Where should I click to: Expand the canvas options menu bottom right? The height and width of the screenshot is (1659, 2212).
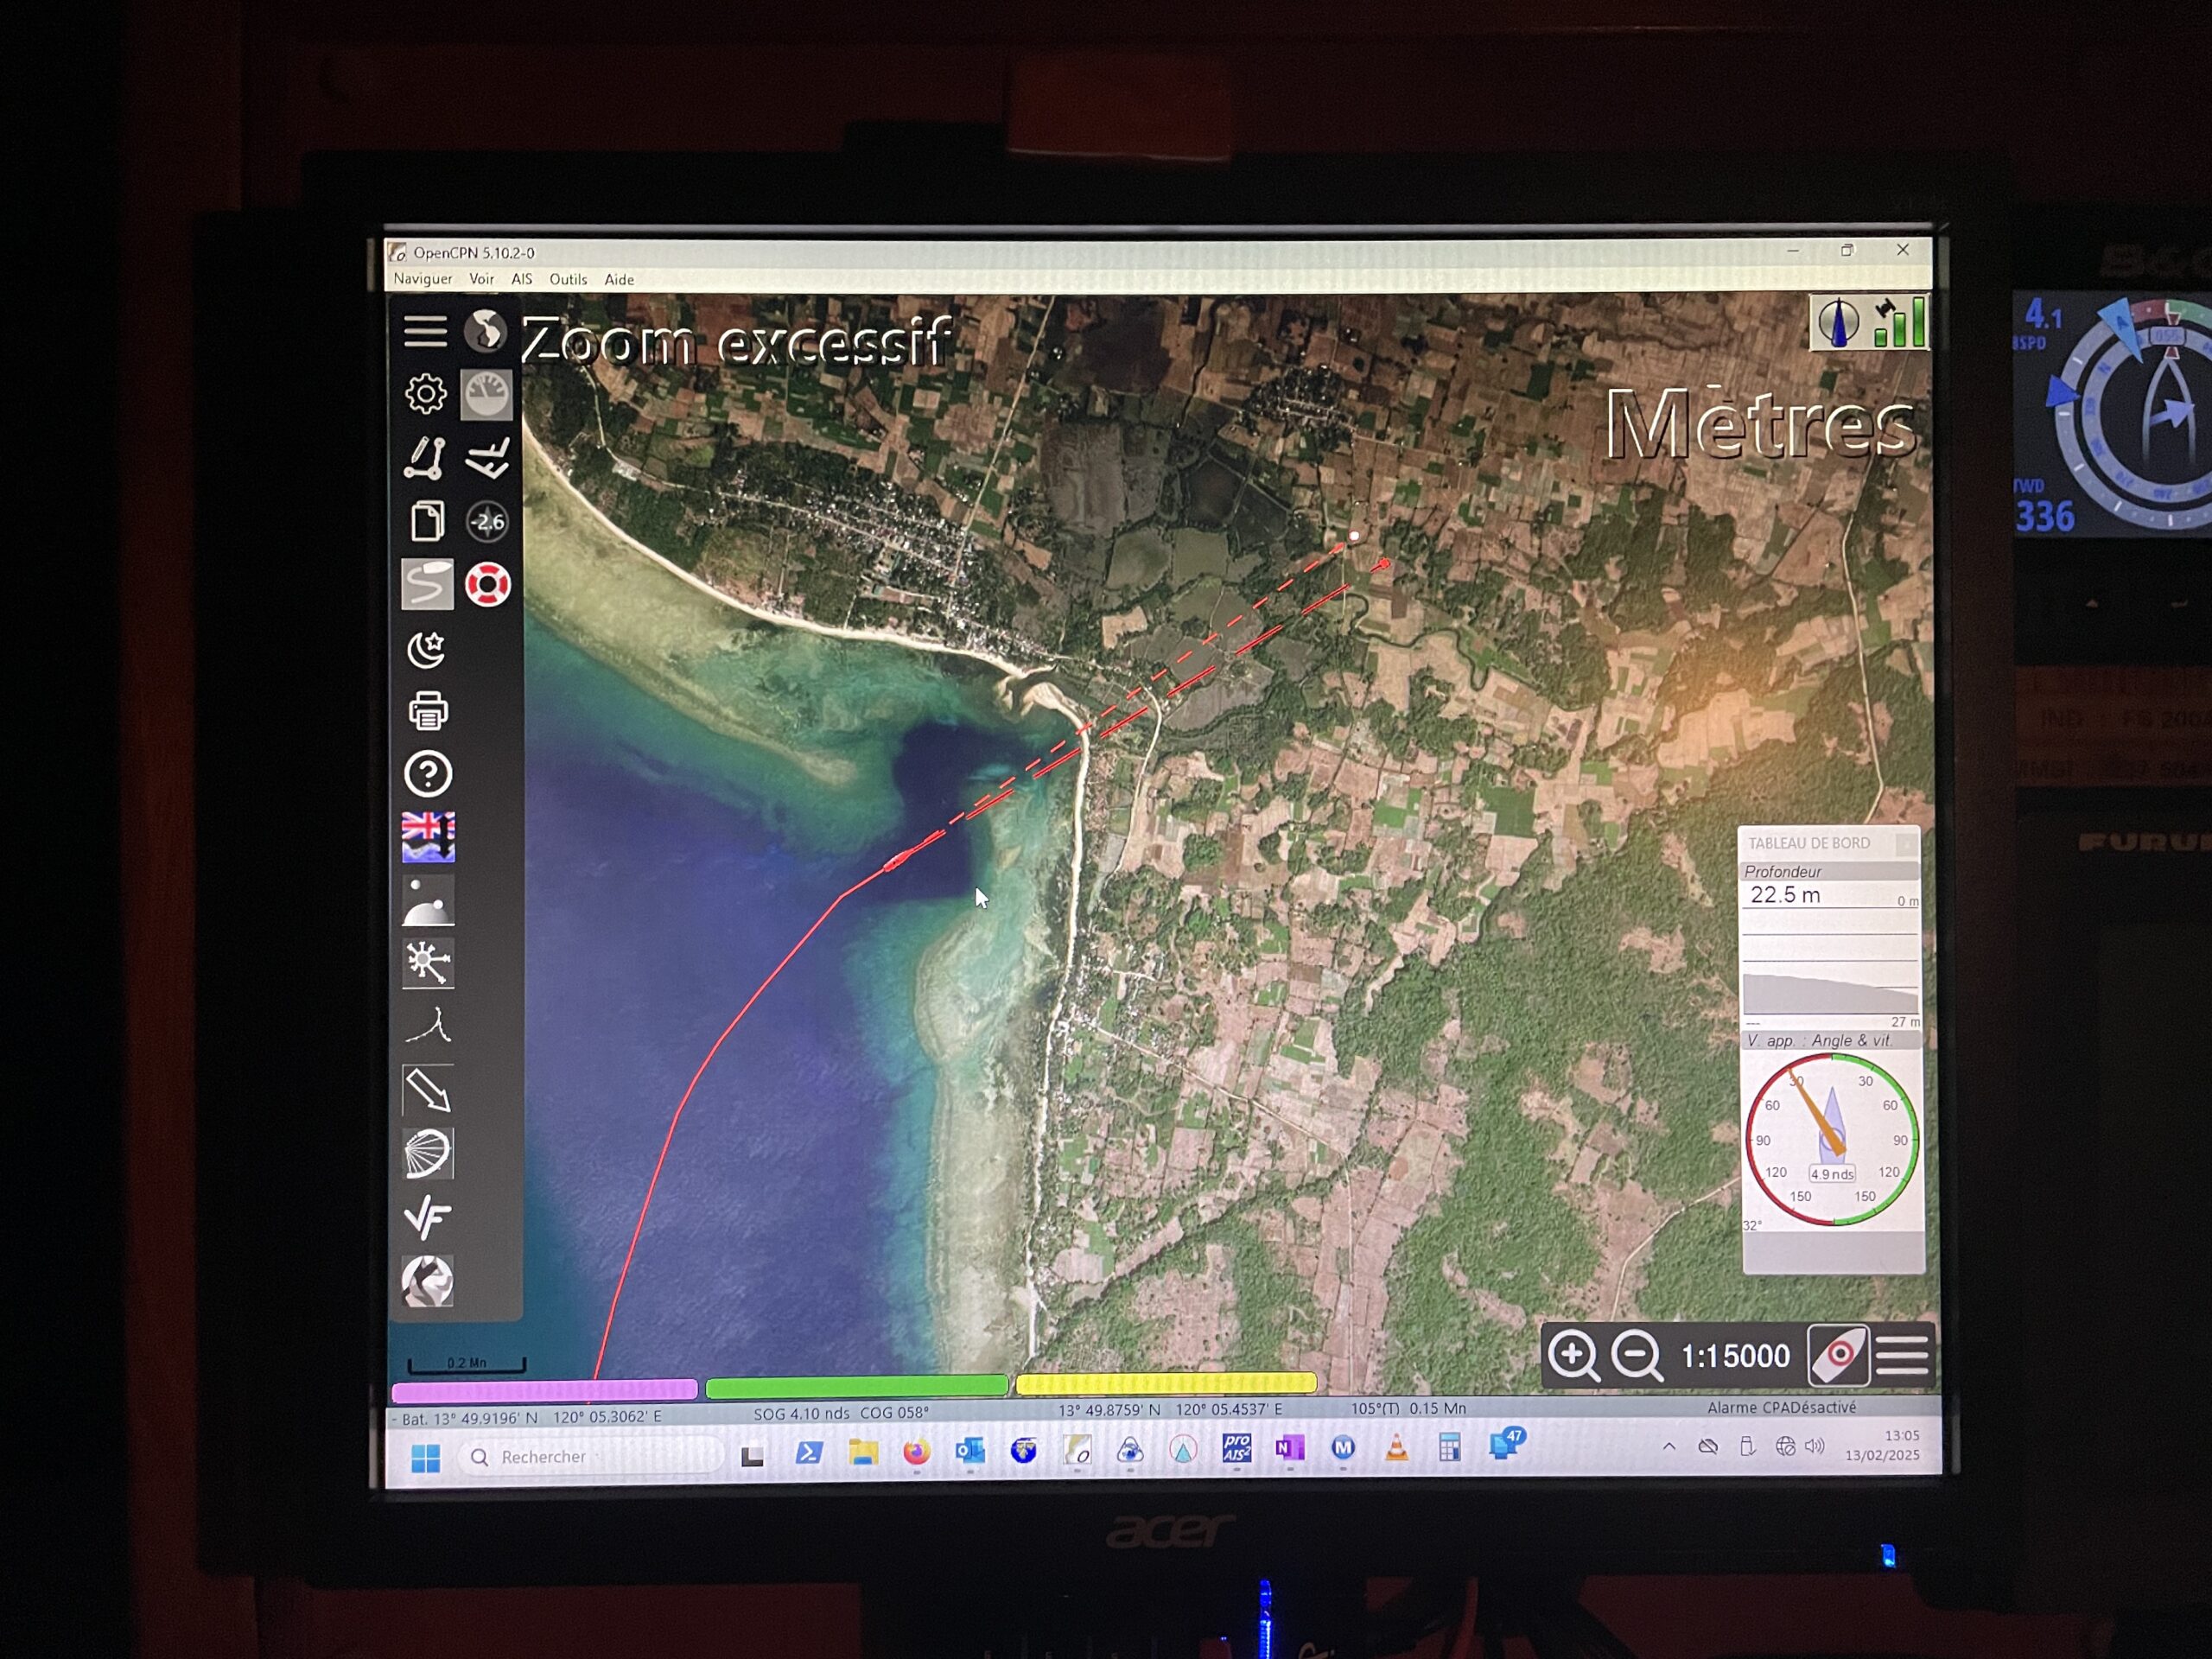[x=1902, y=1357]
